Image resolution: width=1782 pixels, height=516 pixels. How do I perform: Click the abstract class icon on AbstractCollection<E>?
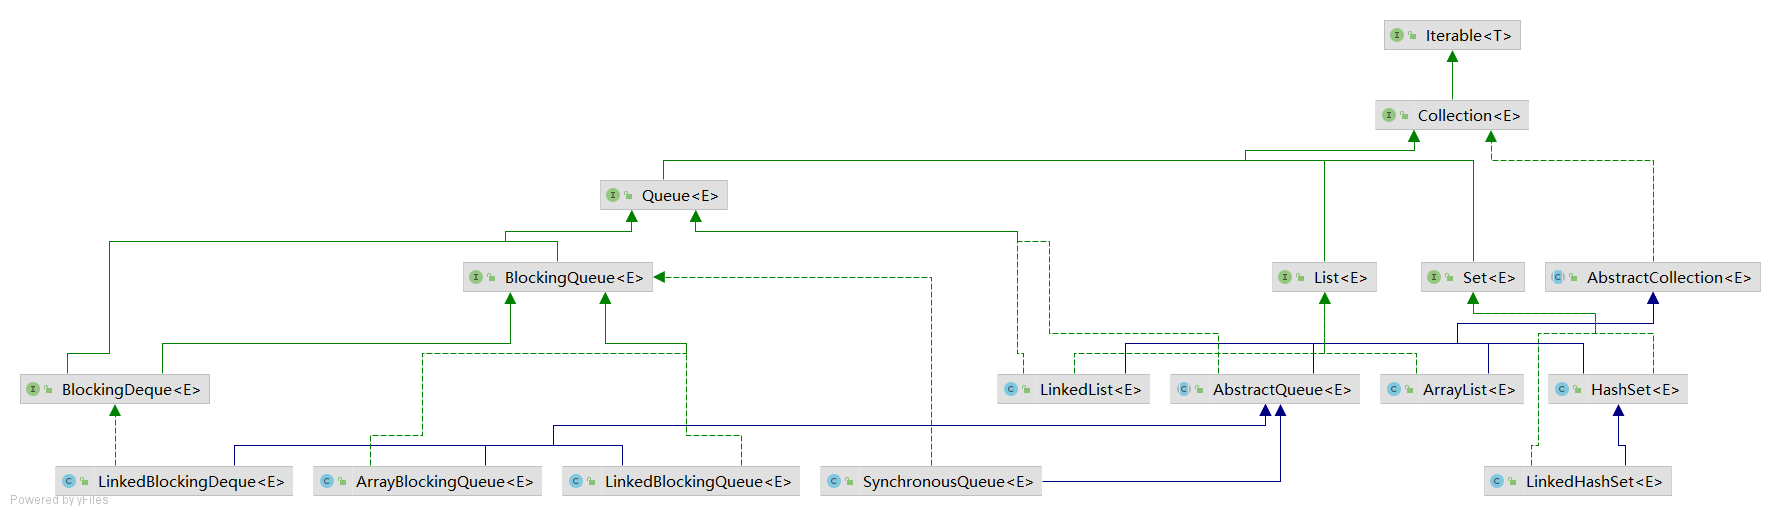tap(1558, 277)
